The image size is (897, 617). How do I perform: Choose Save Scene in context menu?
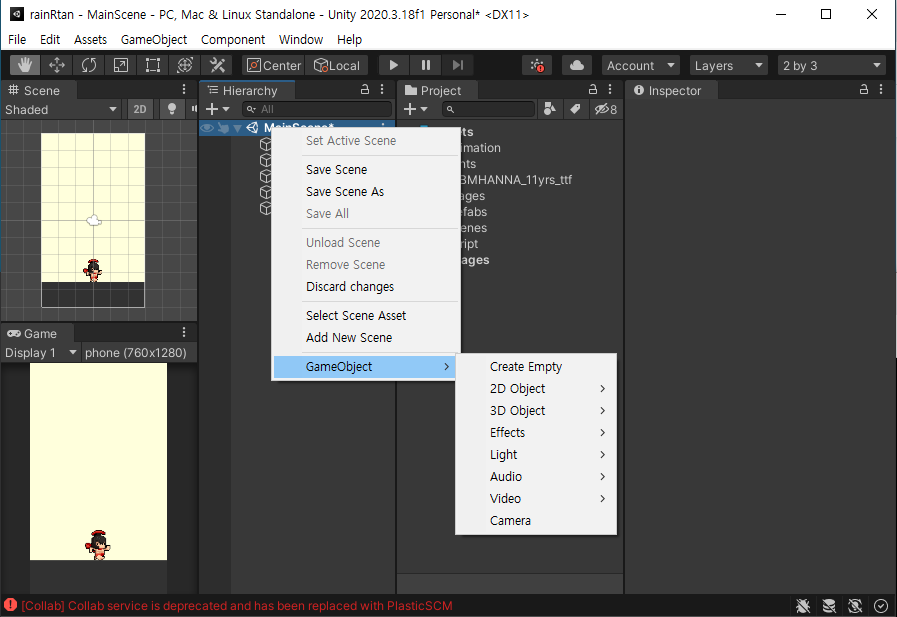pos(364,169)
